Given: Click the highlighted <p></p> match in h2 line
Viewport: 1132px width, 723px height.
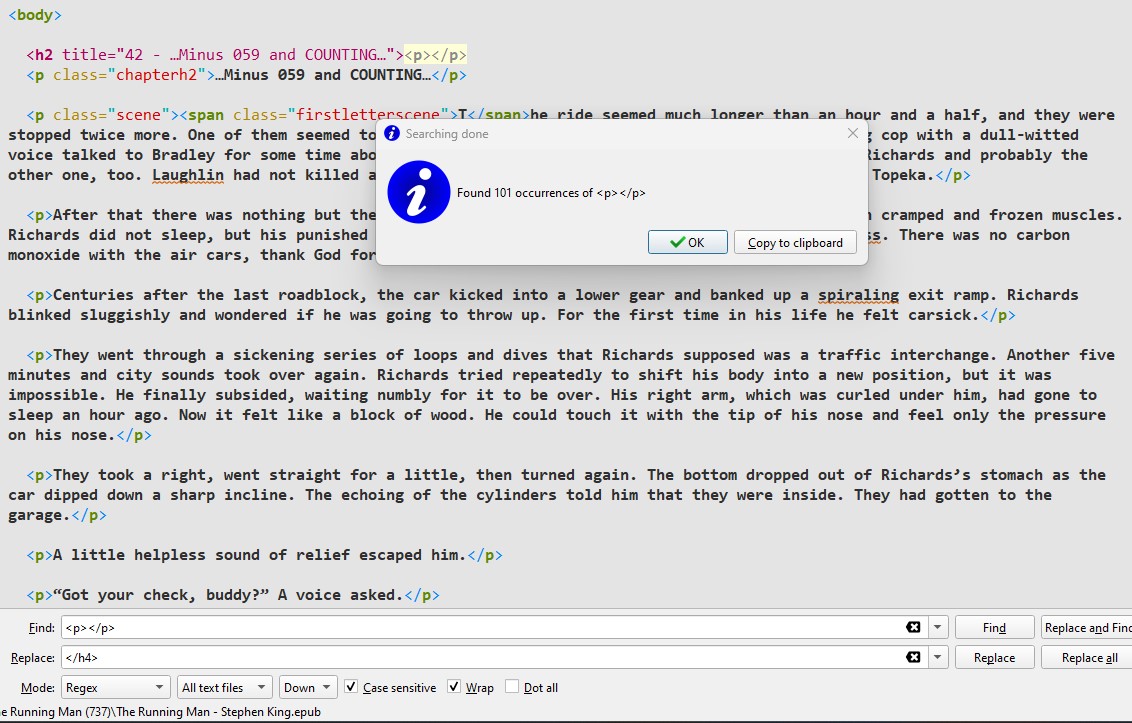Looking at the screenshot, I should (x=435, y=55).
